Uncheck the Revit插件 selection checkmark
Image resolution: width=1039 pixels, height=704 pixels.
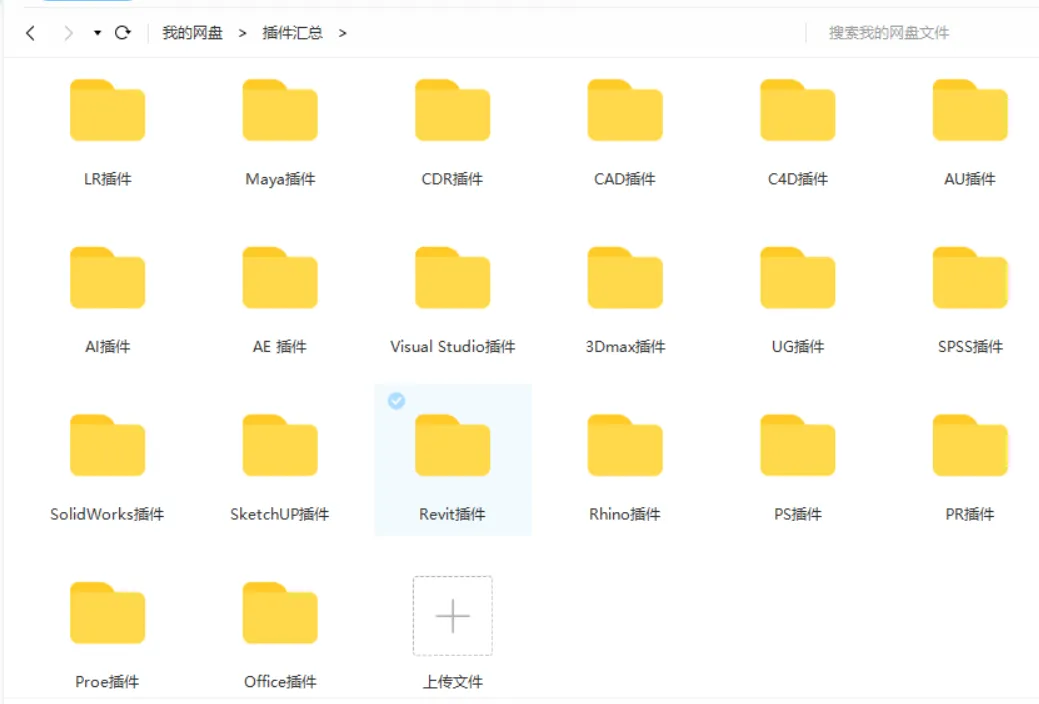(396, 400)
